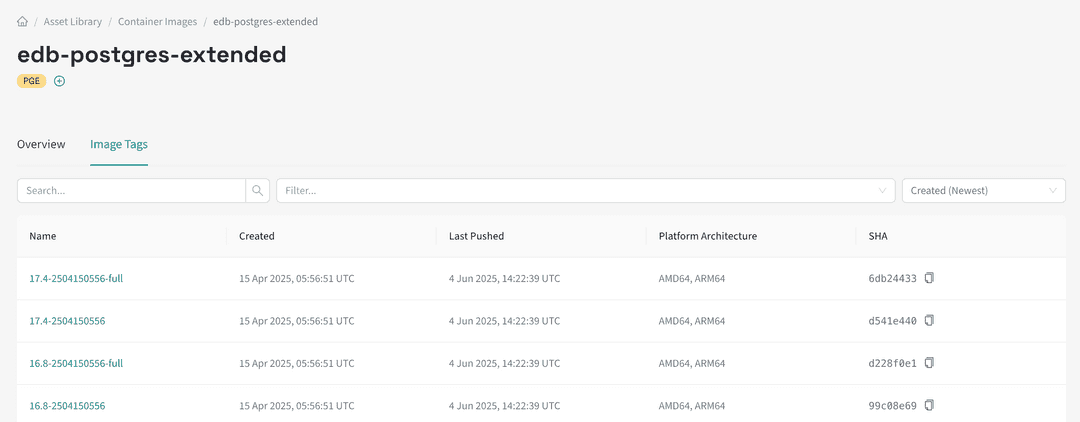Click Last Pushed date in 17.4-2504150556-full row
Screen dimensions: 1080x422
tap(505, 279)
